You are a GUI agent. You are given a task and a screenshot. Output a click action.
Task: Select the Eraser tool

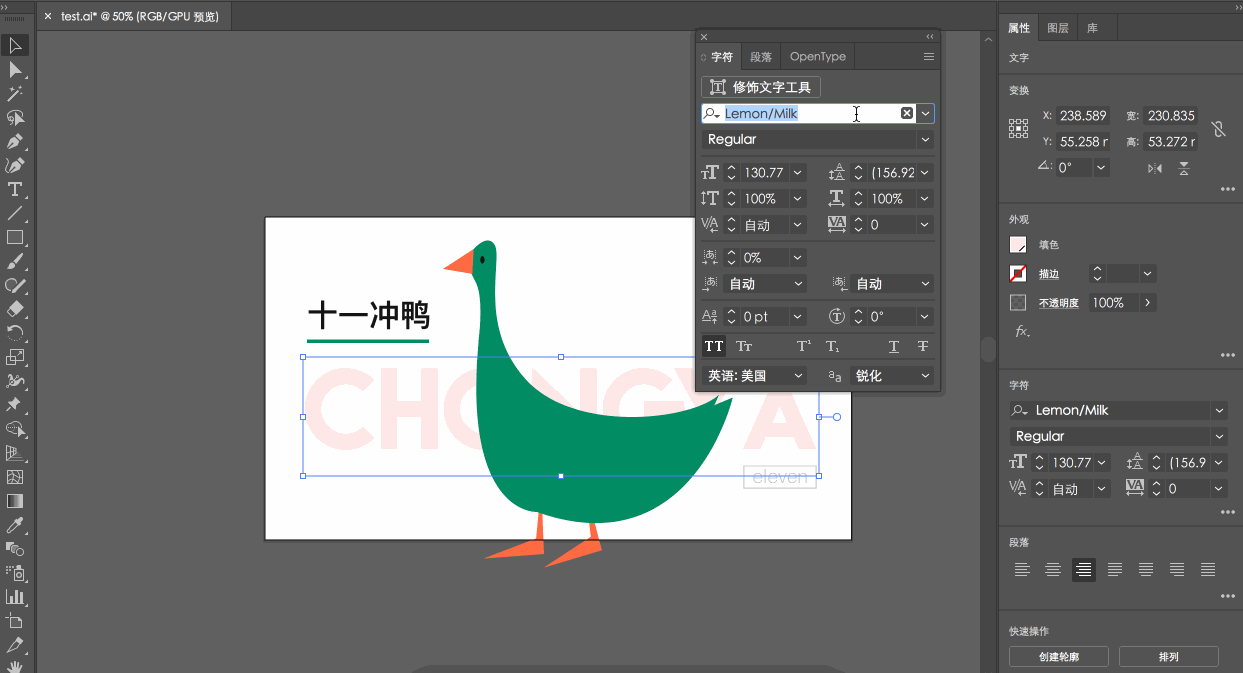(16, 309)
